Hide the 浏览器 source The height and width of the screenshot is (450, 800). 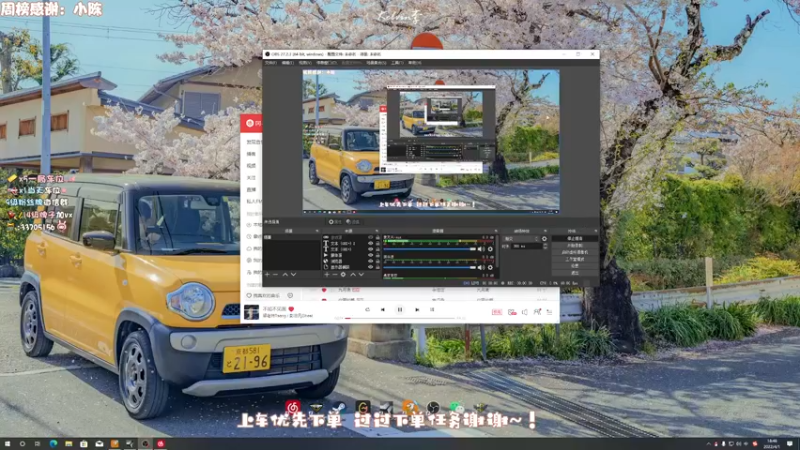tap(370, 261)
